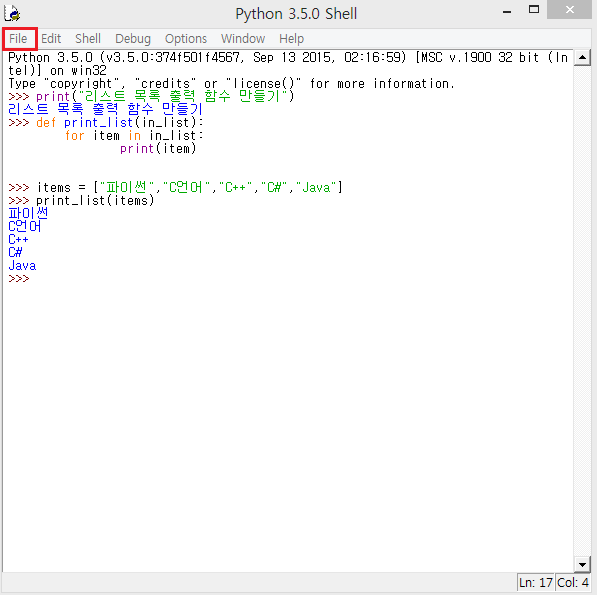
Task: Click the scrollbar up arrow
Action: [x=582, y=57]
